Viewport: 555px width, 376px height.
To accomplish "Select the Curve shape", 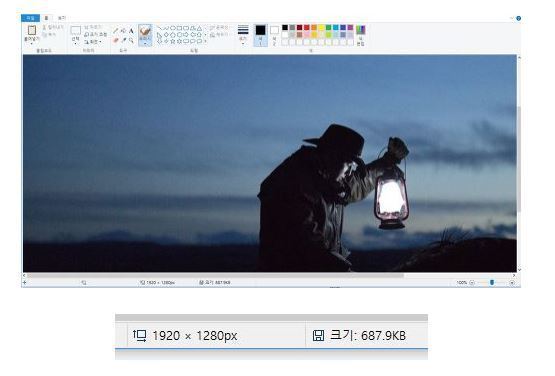I will (166, 28).
